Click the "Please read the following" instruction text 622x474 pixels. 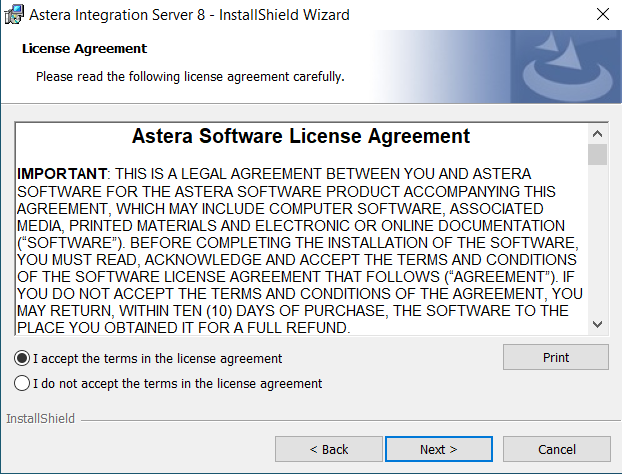tap(190, 76)
